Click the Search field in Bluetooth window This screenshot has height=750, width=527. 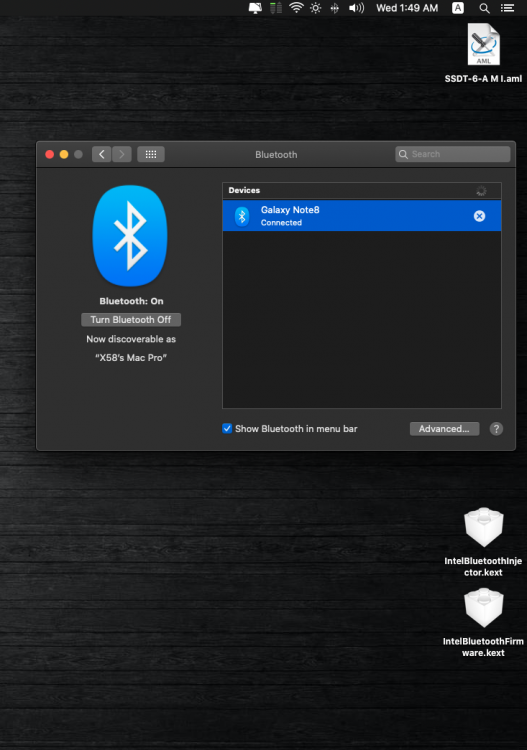tap(453, 154)
